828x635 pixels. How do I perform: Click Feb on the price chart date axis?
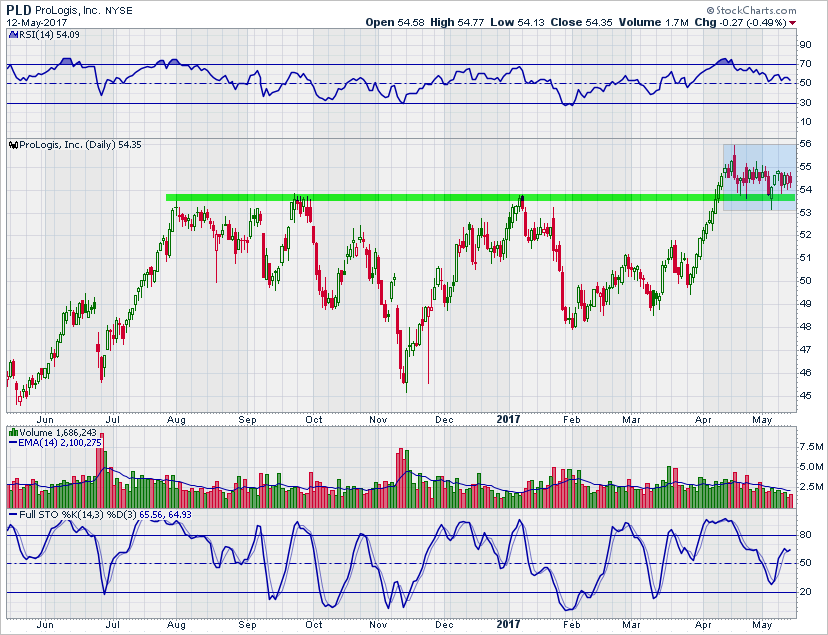click(572, 420)
